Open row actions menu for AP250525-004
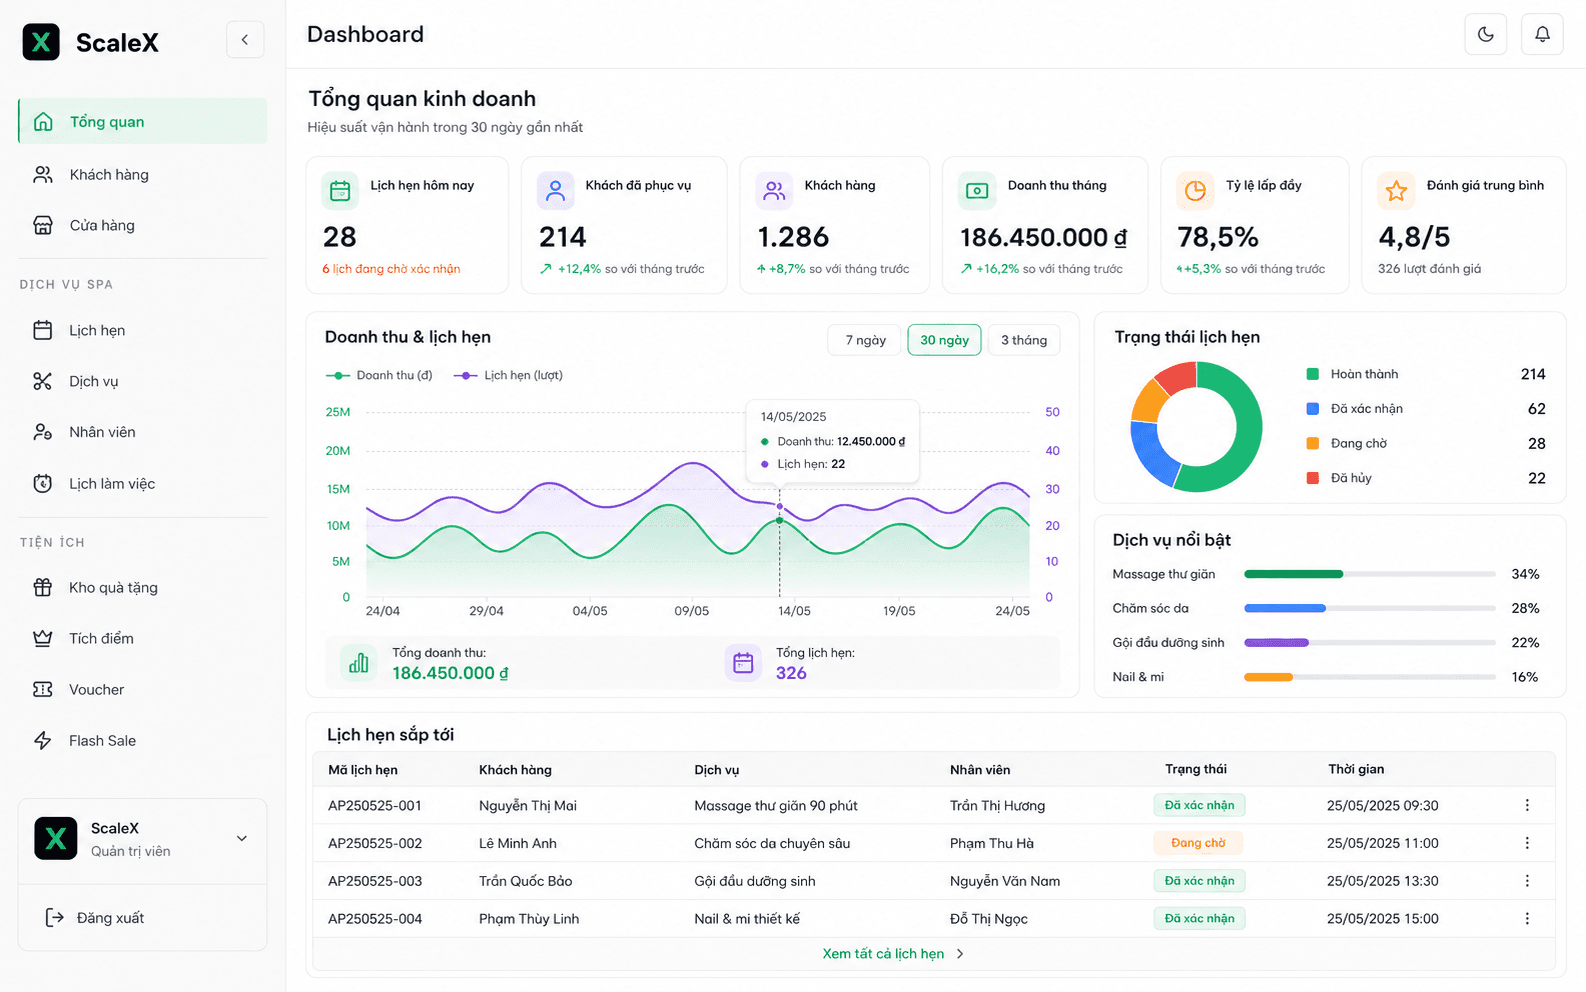This screenshot has height=992, width=1586. [1527, 919]
